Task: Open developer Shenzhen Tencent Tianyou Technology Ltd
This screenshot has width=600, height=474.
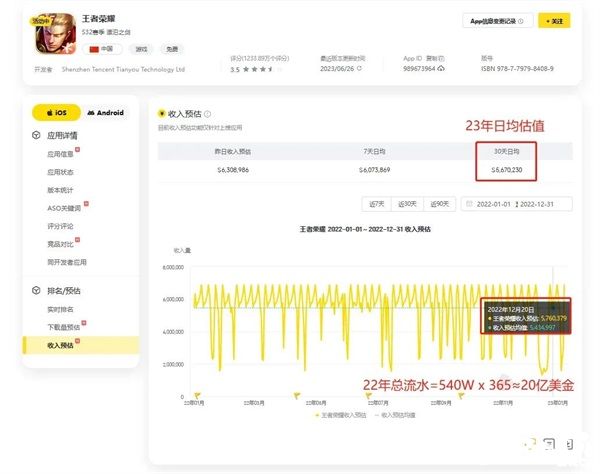Action: (x=123, y=69)
